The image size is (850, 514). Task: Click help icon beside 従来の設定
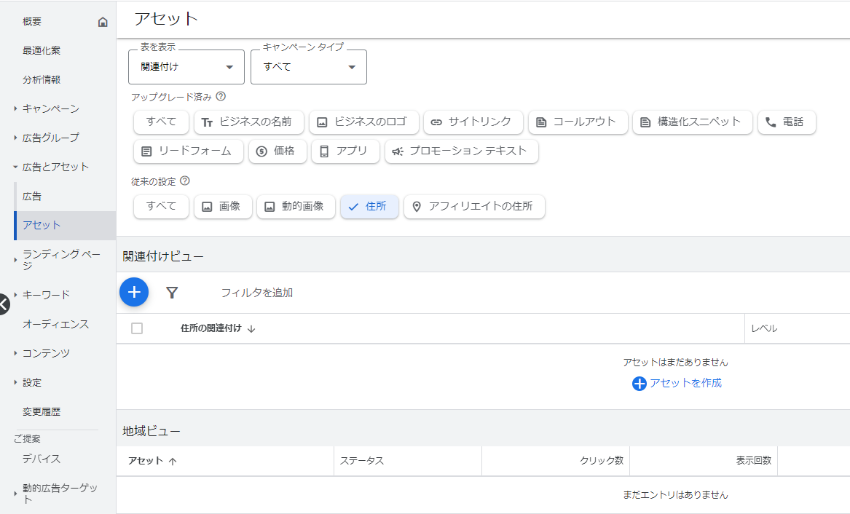[x=185, y=181]
